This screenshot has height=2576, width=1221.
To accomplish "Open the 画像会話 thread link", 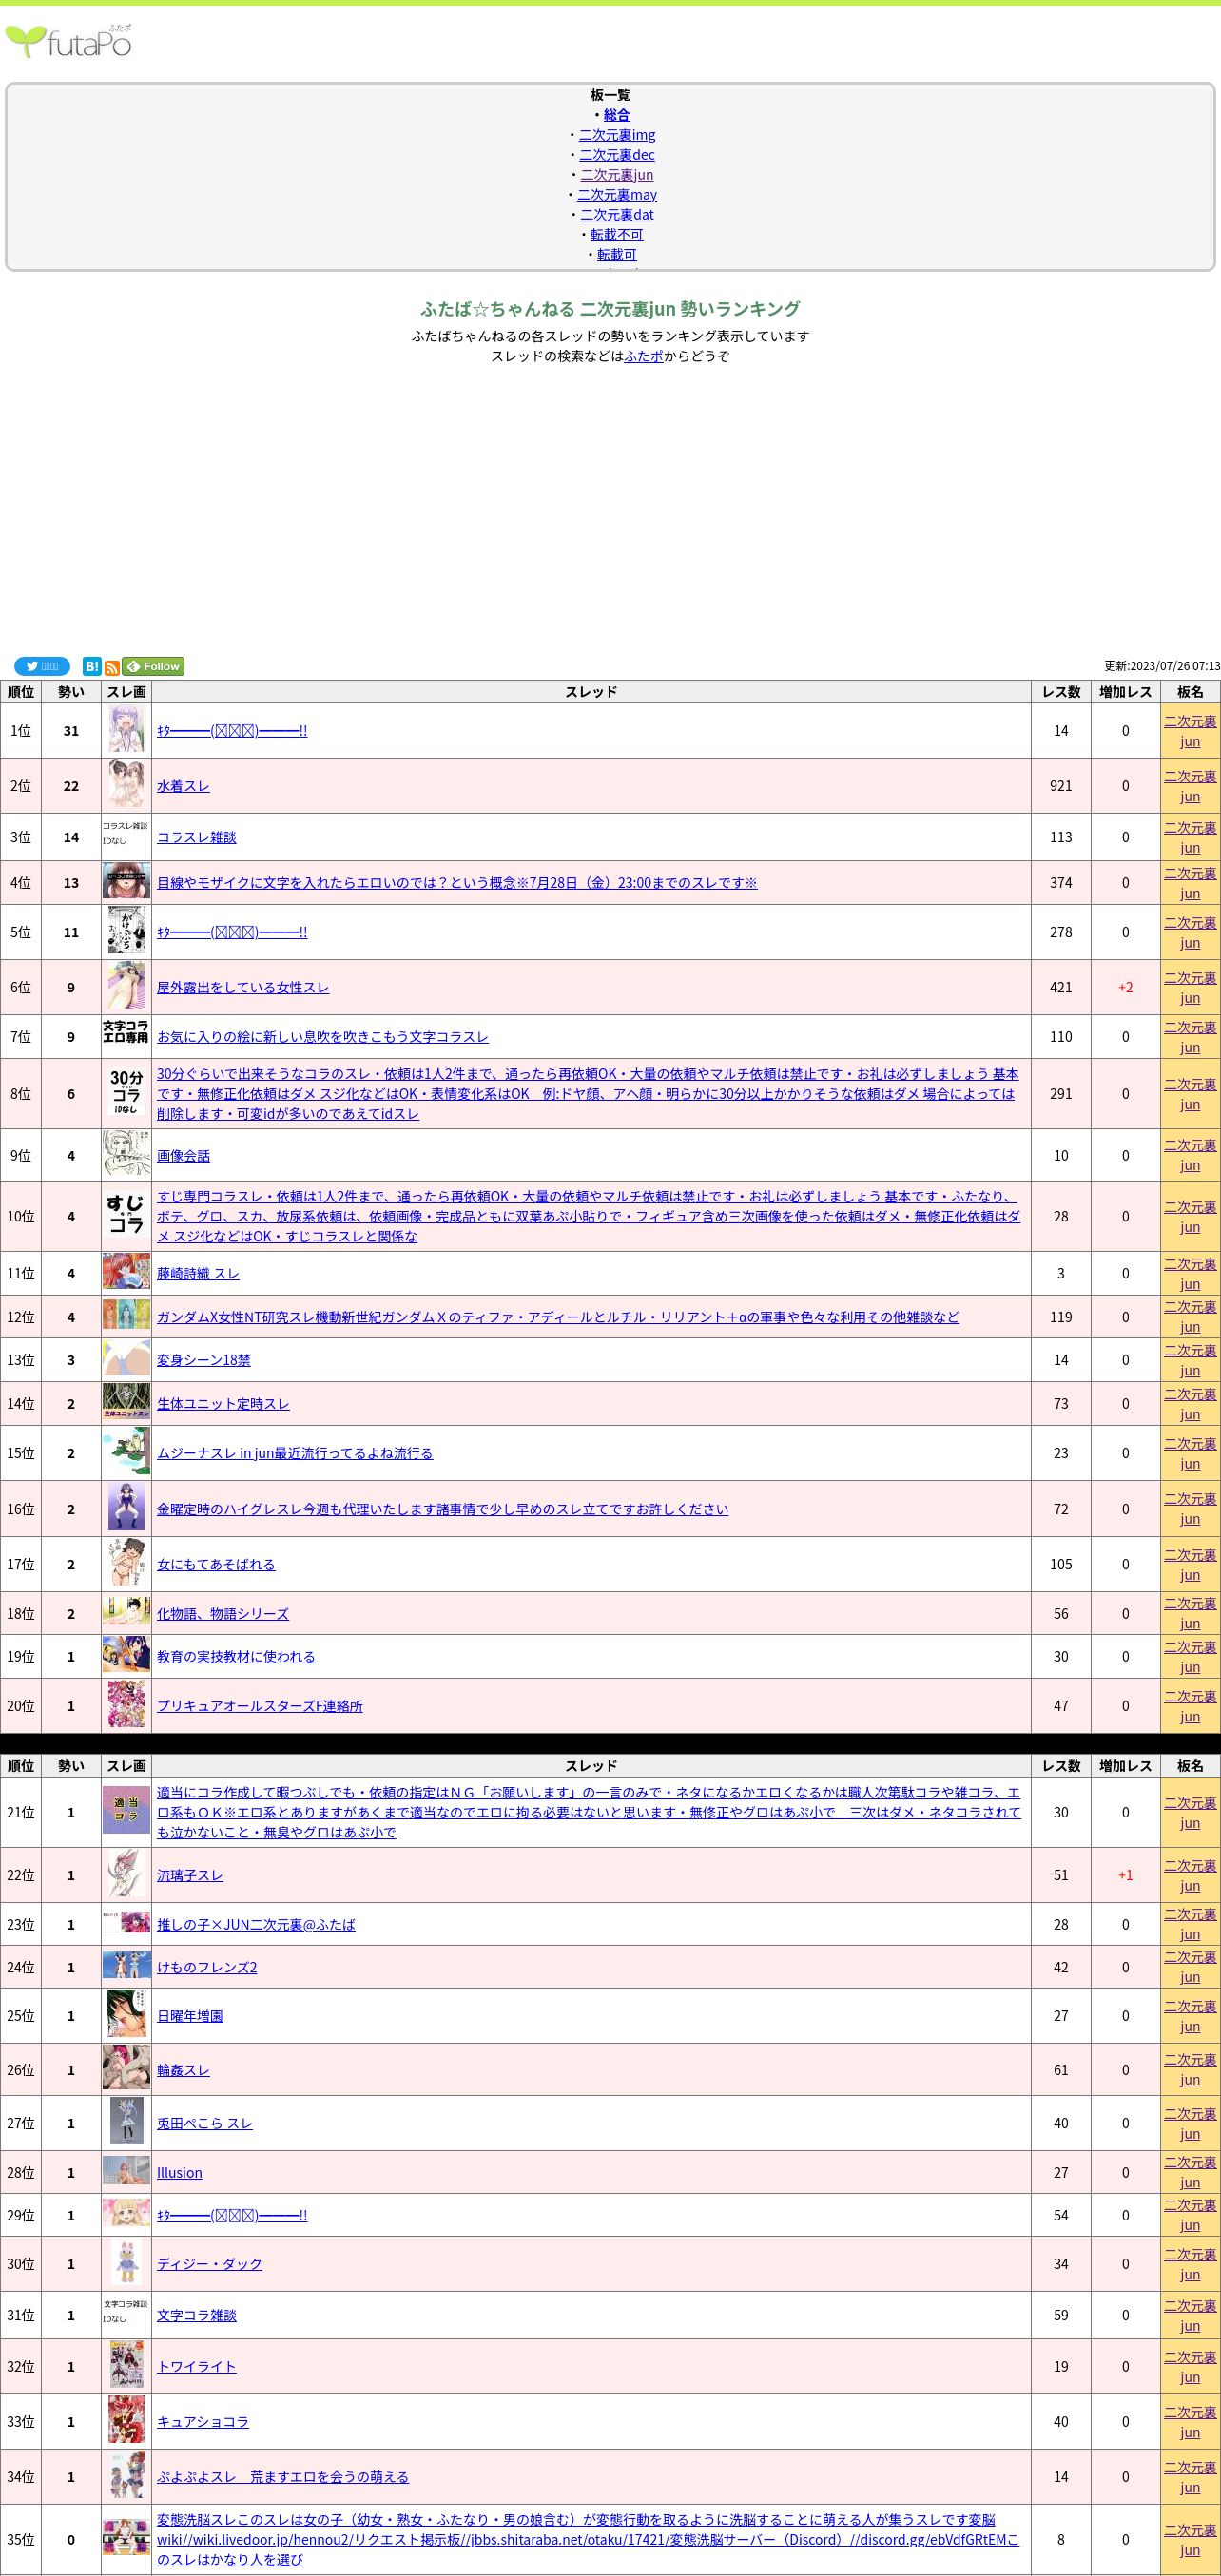I will tap(183, 1155).
